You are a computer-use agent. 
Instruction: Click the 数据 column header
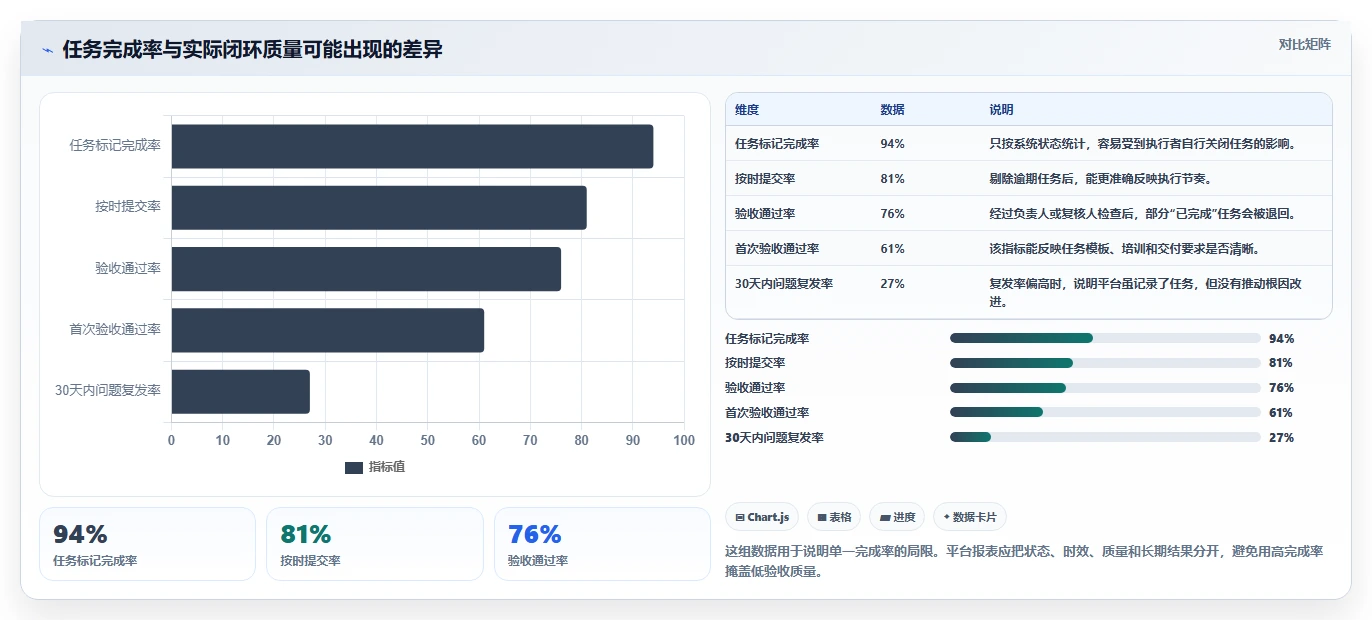pos(892,110)
